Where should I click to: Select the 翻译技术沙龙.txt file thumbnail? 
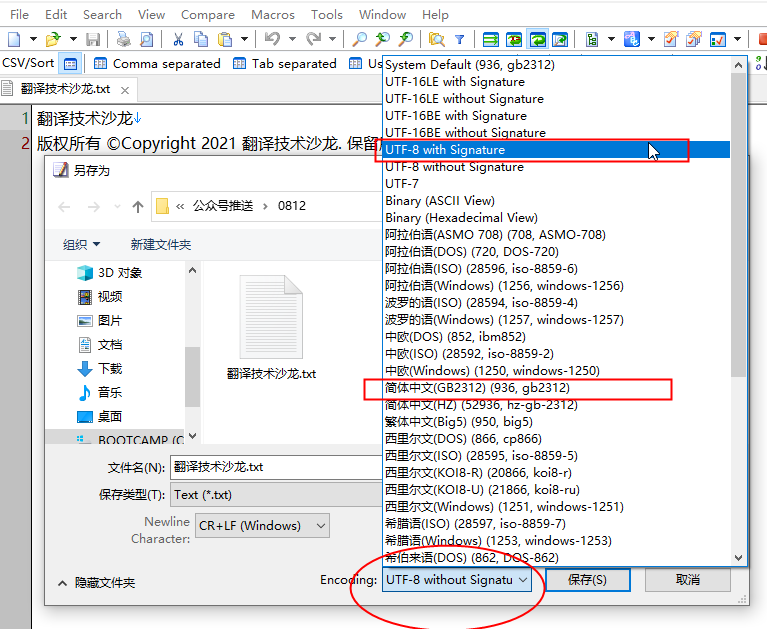tap(271, 328)
